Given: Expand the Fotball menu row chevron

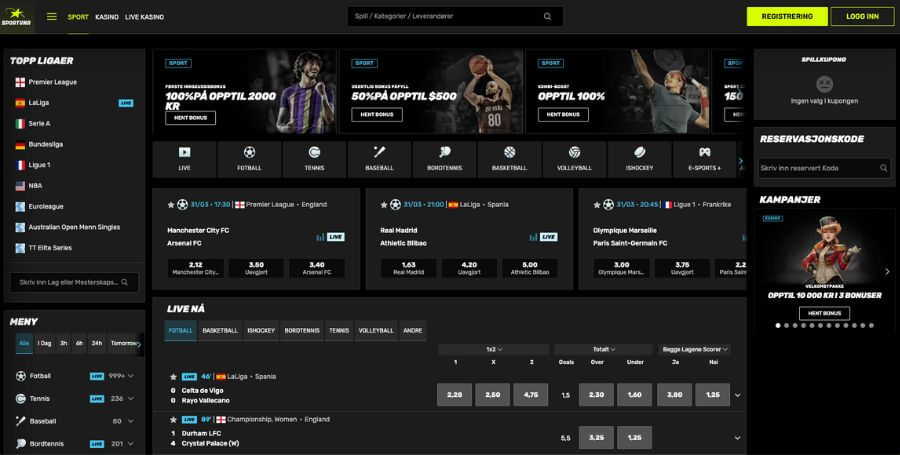Looking at the screenshot, I should (x=131, y=376).
